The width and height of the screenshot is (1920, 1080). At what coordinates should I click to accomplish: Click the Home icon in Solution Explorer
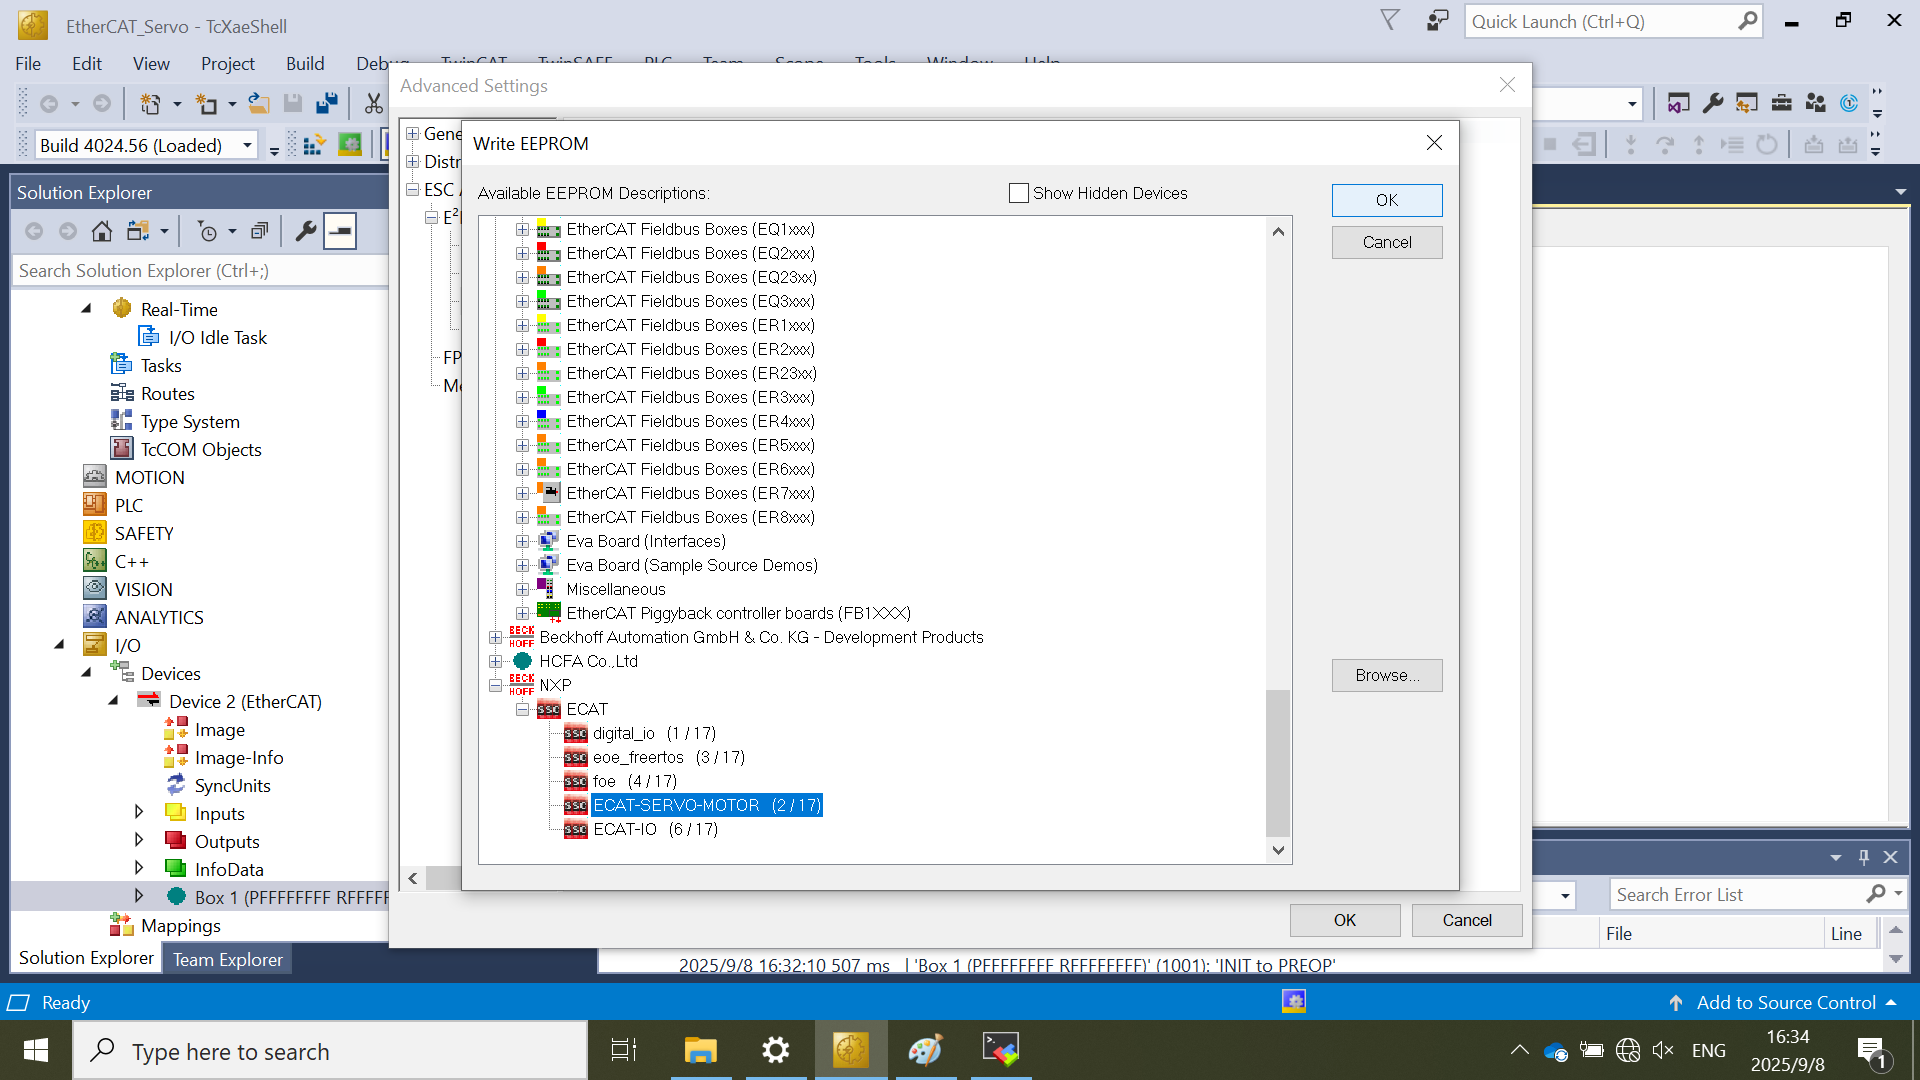[101, 232]
